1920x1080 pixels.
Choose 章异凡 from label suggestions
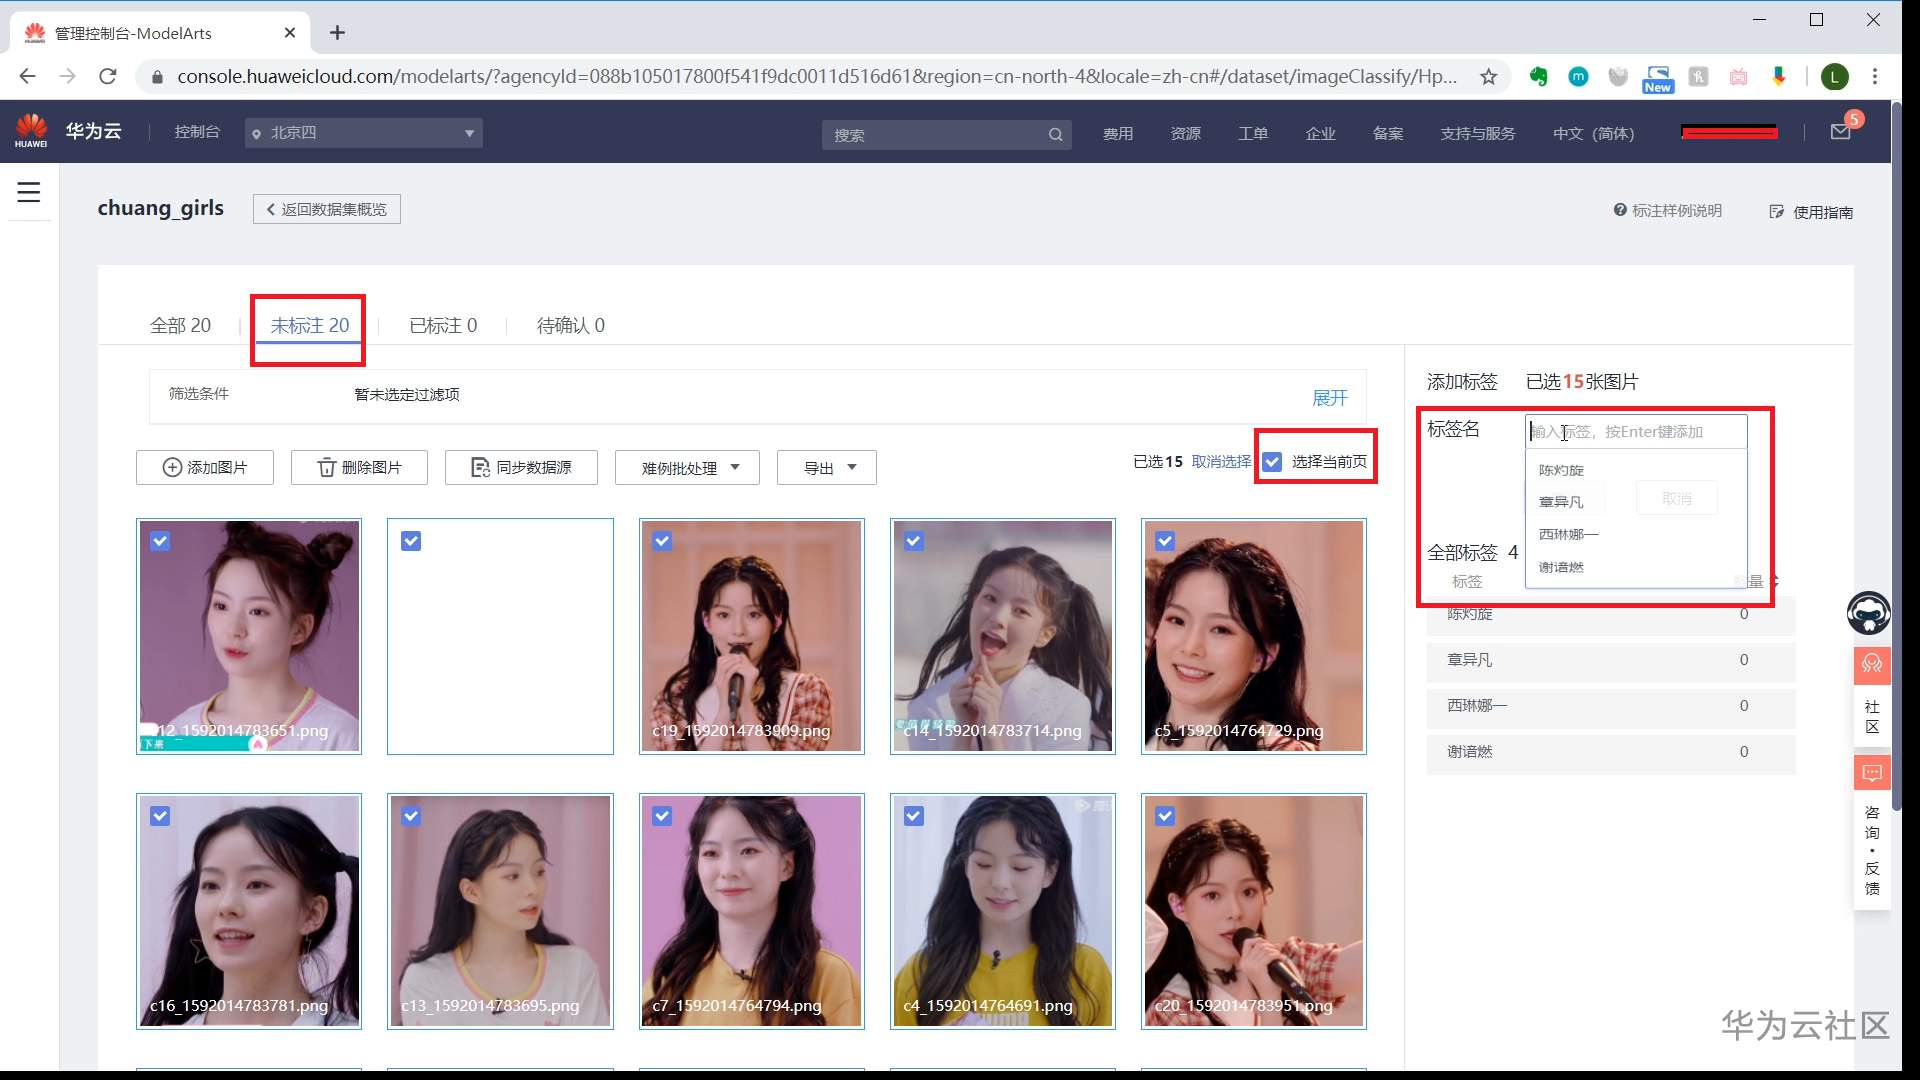pos(1561,502)
